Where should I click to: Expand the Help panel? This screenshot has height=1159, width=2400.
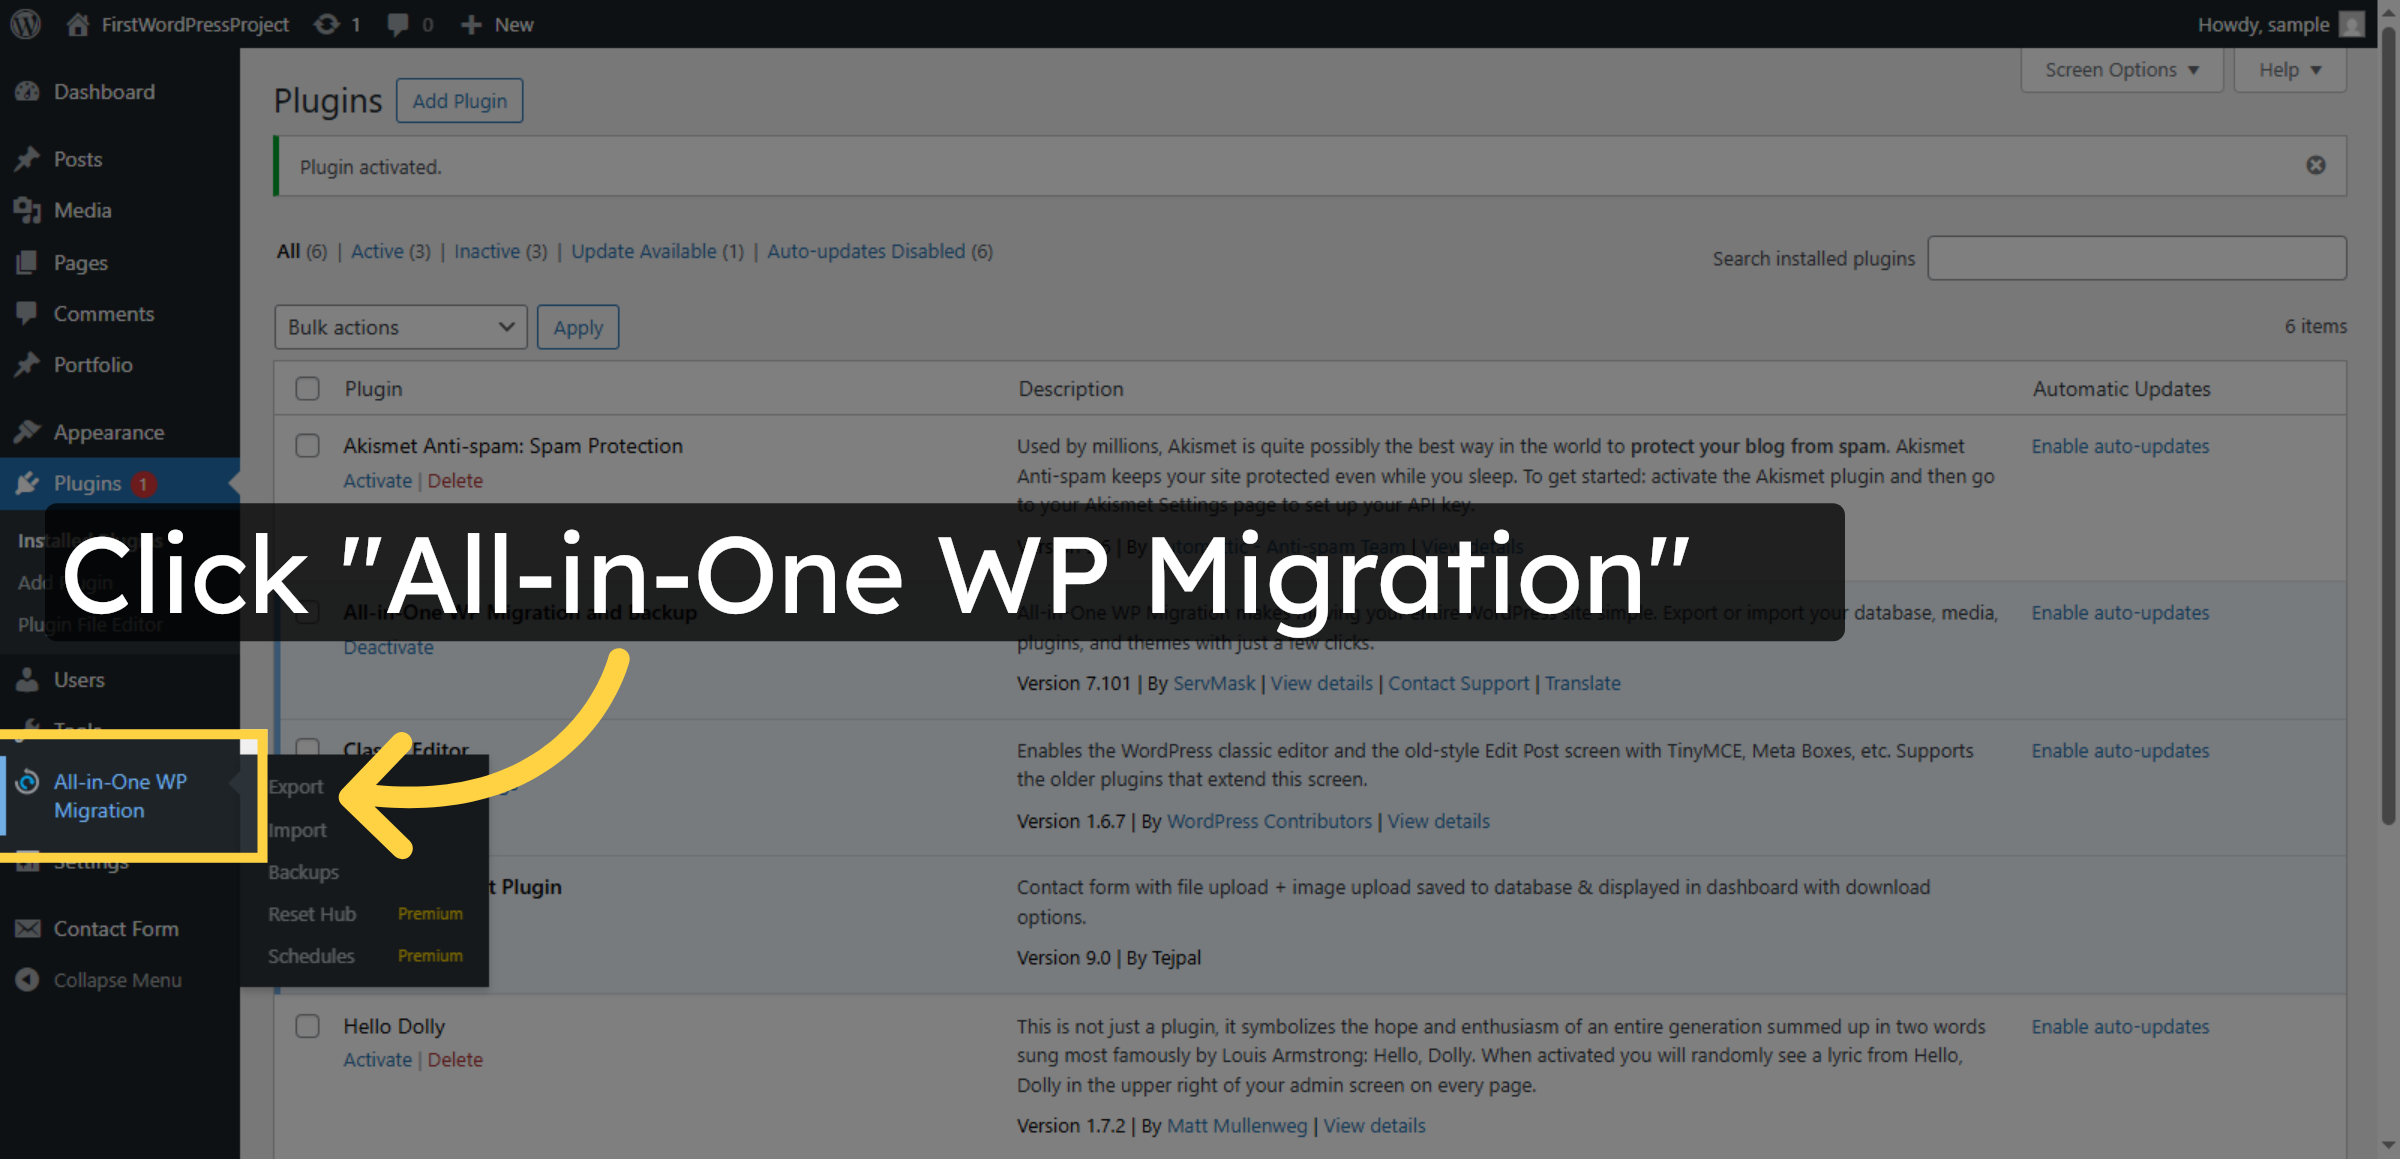pyautogui.click(x=2289, y=69)
